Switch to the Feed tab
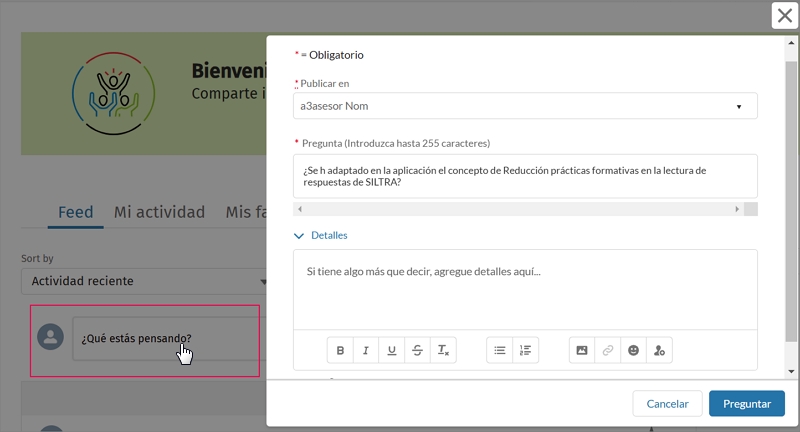800x432 pixels. pyautogui.click(x=76, y=212)
